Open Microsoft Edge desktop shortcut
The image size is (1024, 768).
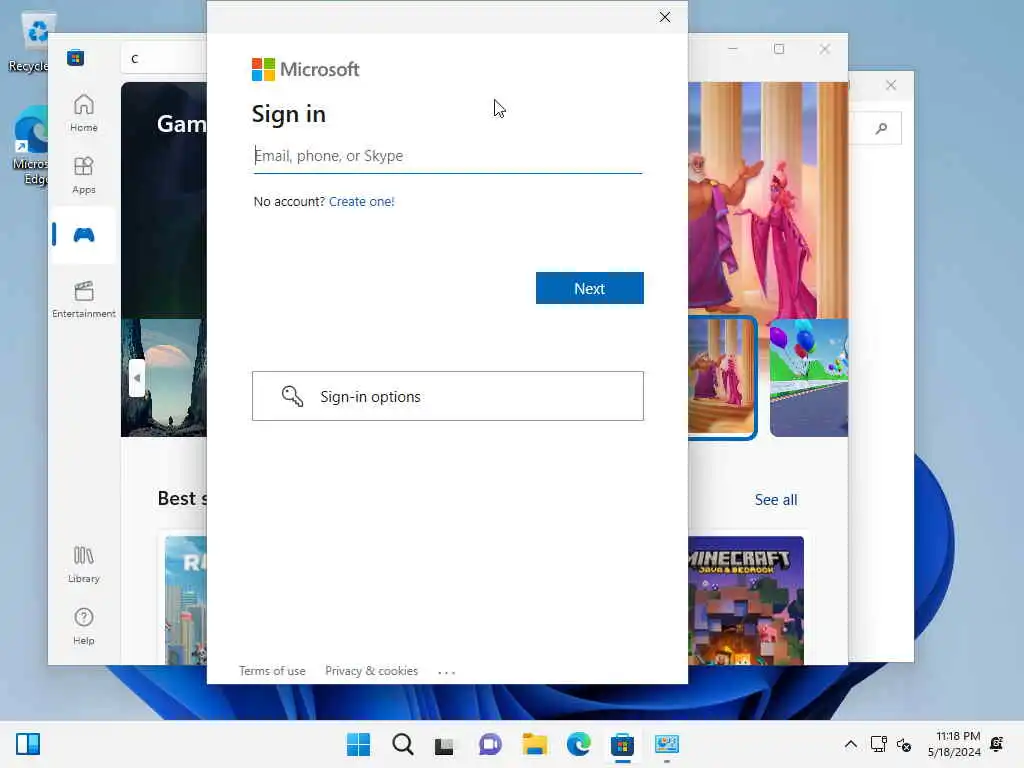point(30,146)
